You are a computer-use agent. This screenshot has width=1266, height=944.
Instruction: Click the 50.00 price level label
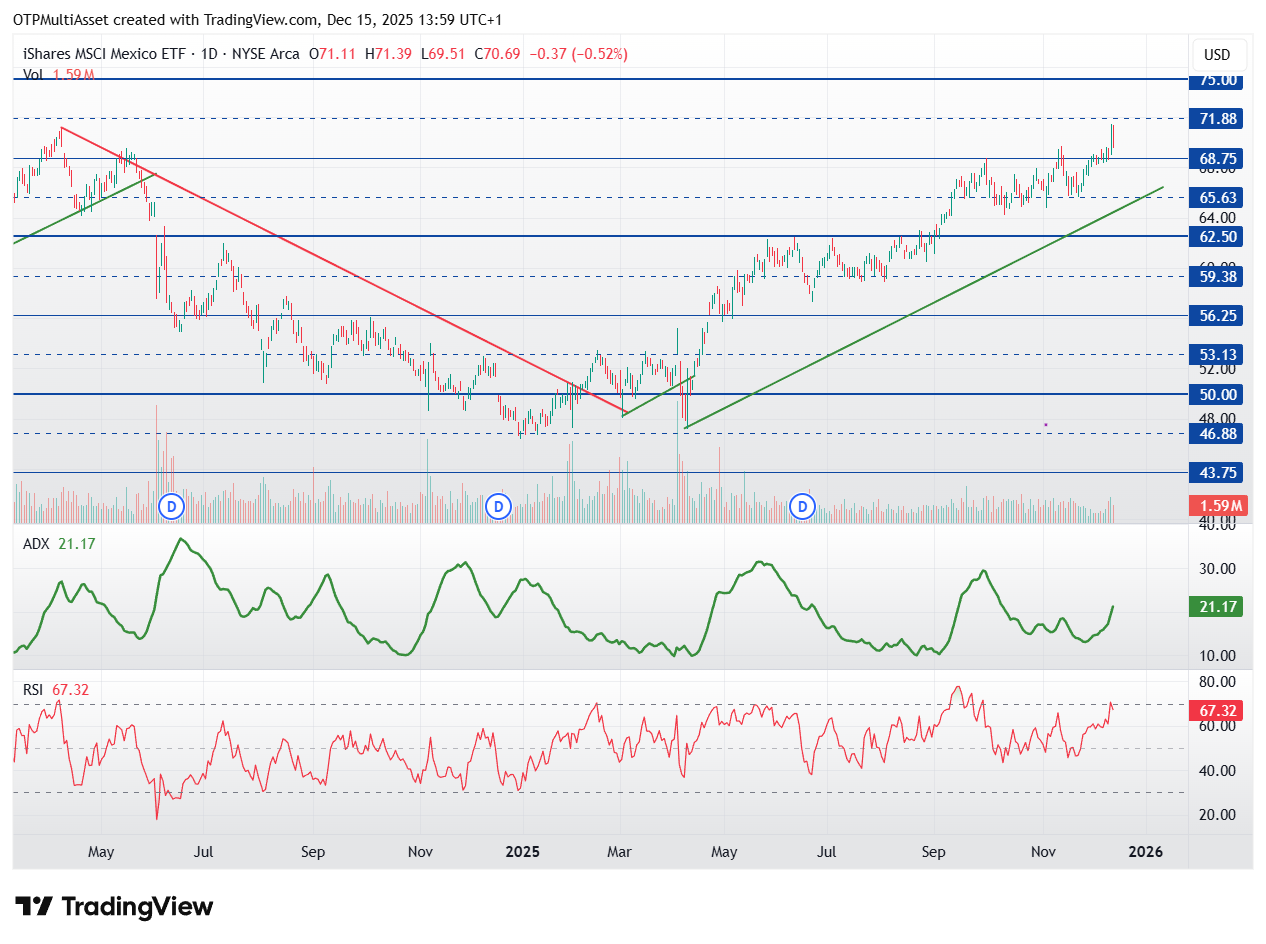tap(1216, 394)
